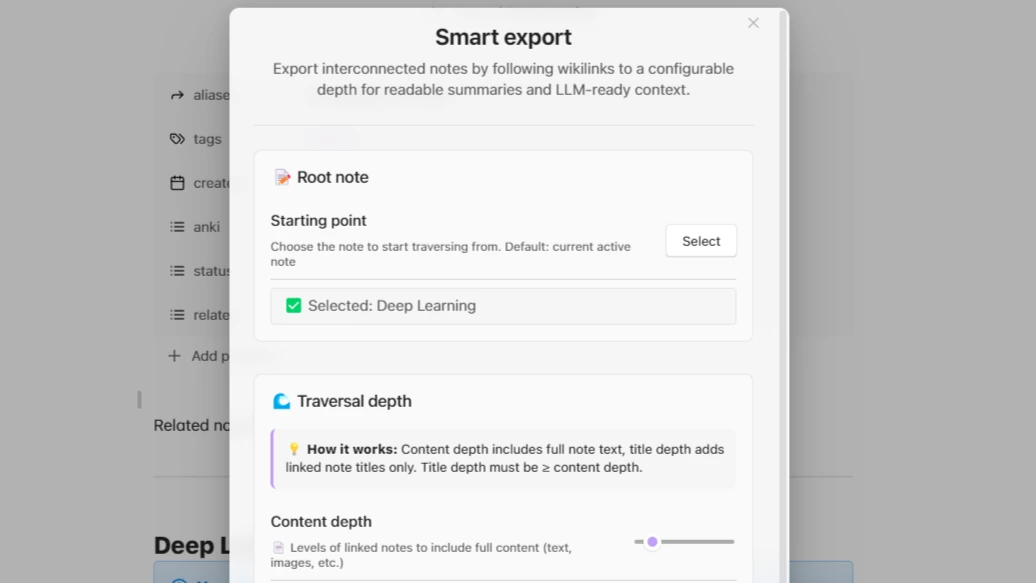Screen dimensions: 1036x583
Task: Click the memo icon beside Root note
Action: pos(281,176)
